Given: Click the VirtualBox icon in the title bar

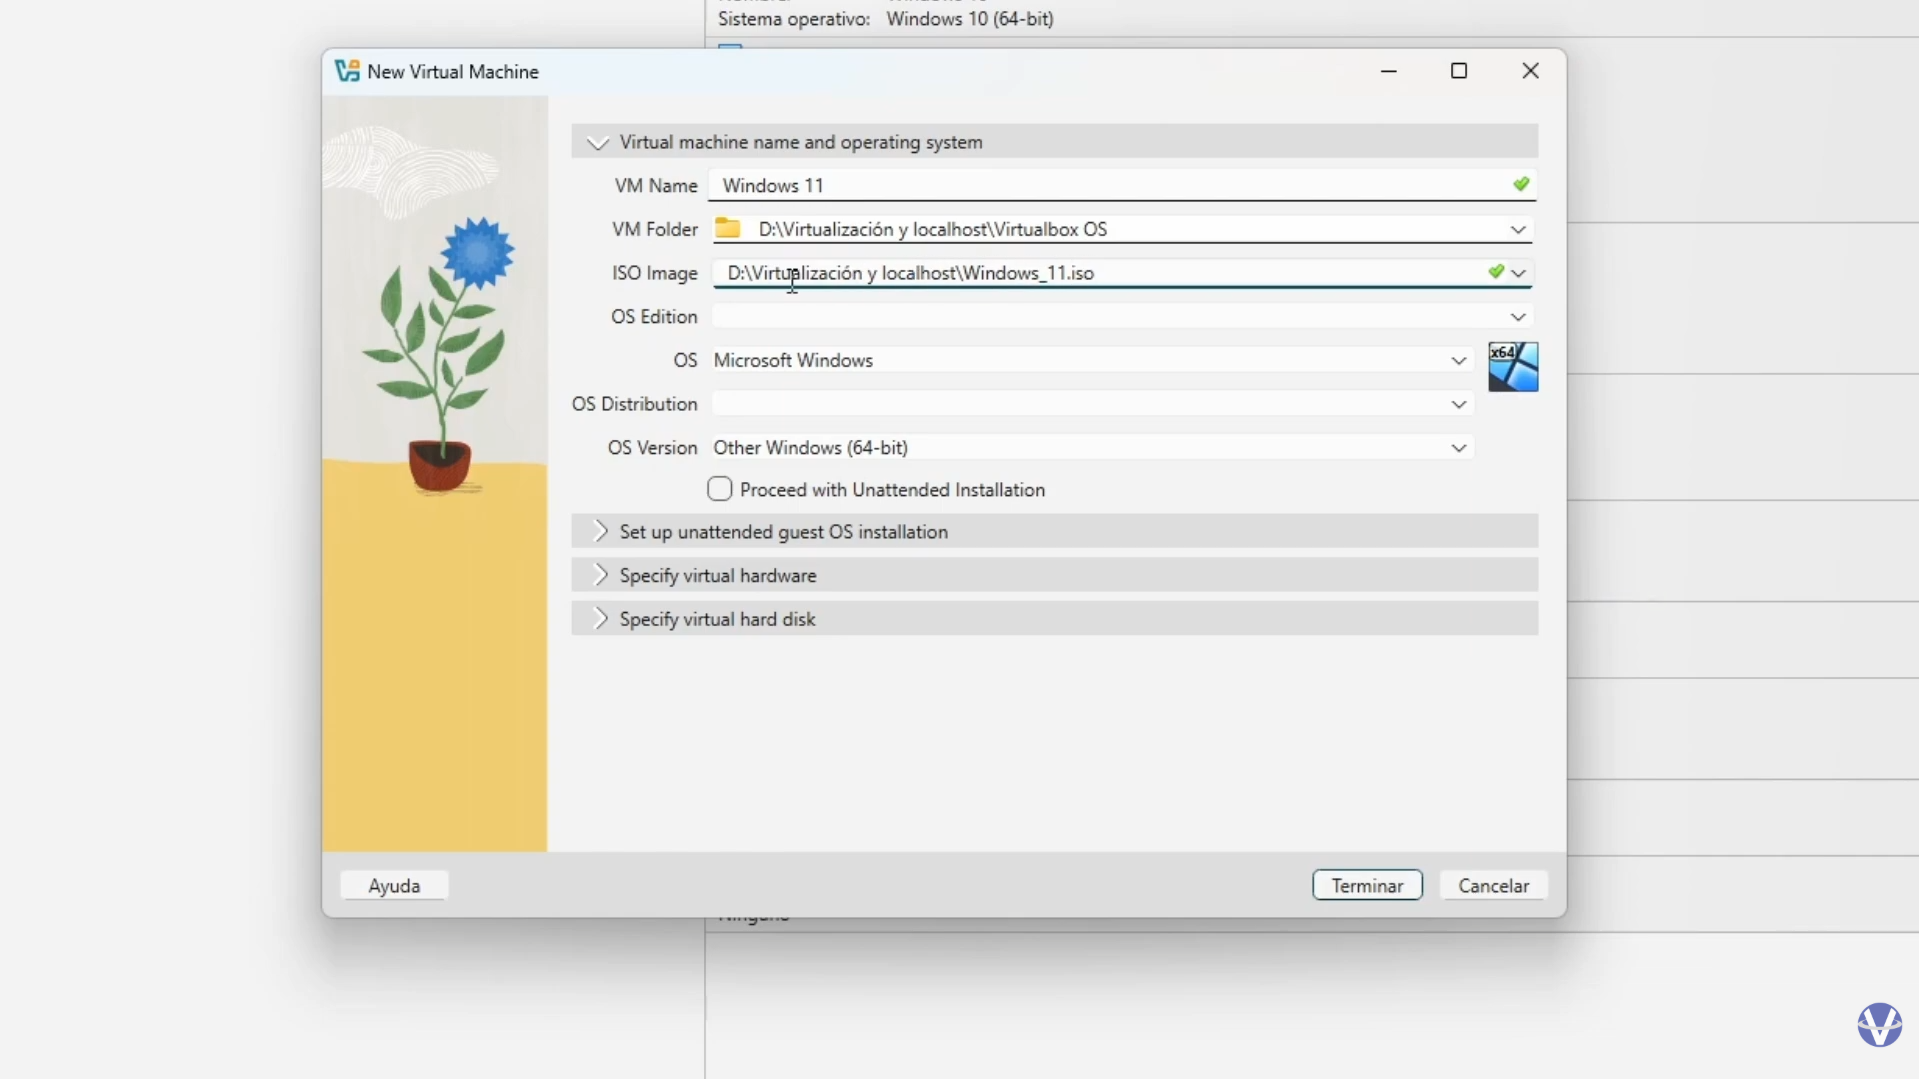Looking at the screenshot, I should [347, 71].
